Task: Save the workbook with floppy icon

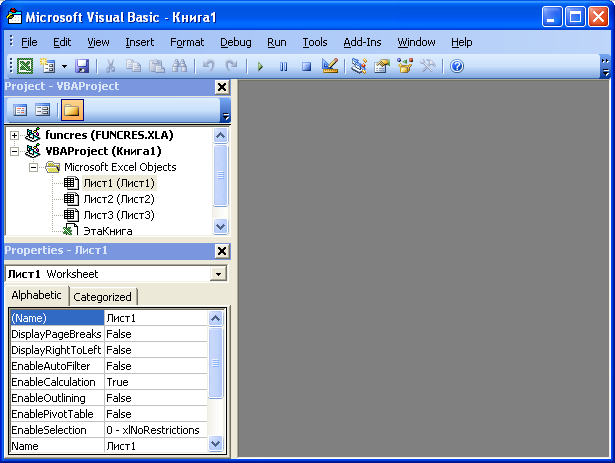Action: [x=82, y=66]
